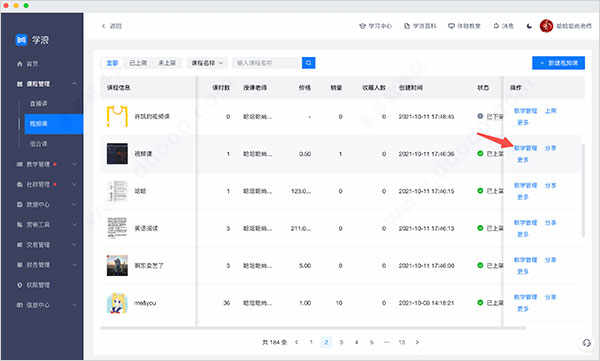Click 上架 link in the first course row

[x=550, y=111]
